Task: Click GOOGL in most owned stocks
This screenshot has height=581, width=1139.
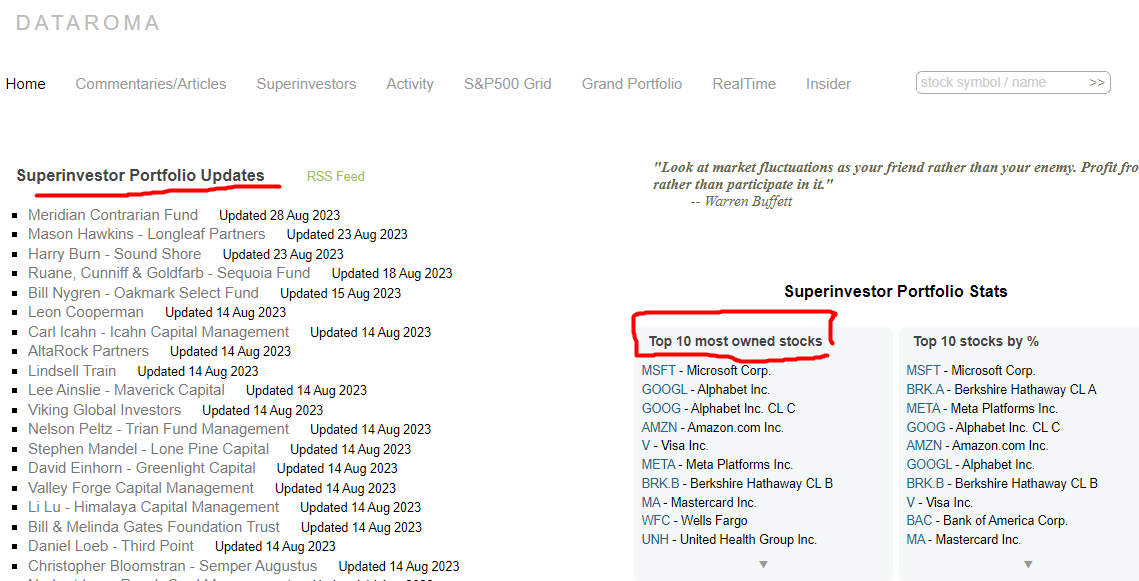Action: (x=664, y=389)
